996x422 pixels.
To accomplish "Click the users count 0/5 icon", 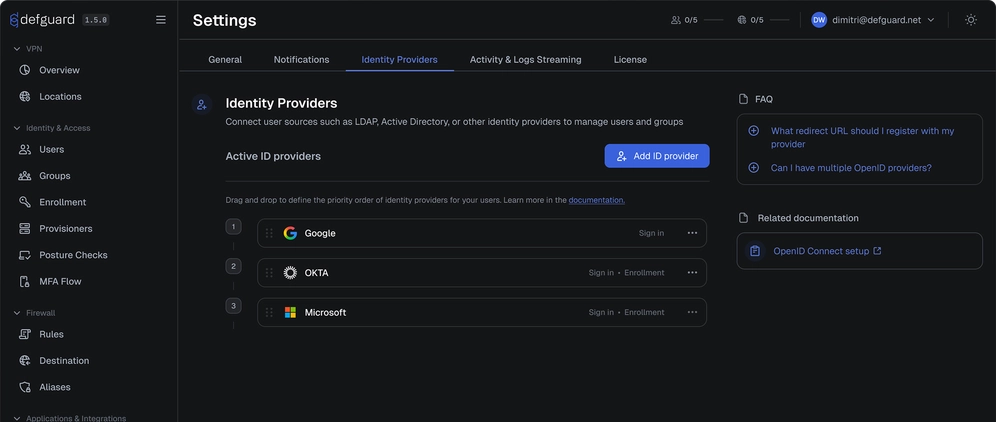I will 675,20.
